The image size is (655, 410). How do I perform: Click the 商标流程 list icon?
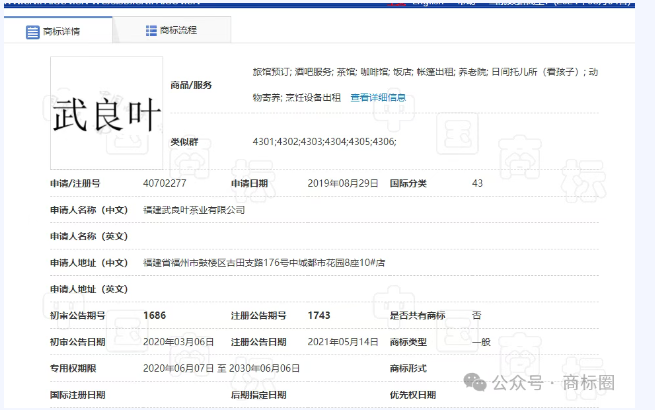(x=151, y=31)
